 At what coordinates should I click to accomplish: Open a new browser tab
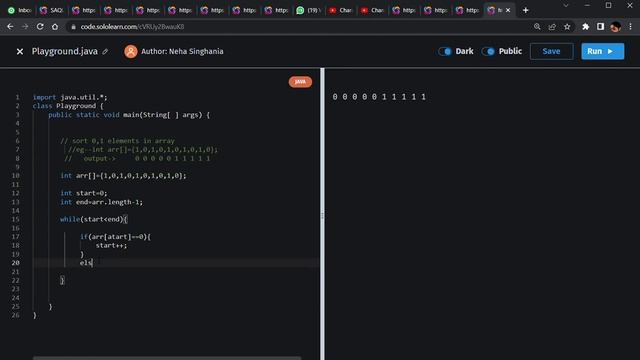(526, 10)
